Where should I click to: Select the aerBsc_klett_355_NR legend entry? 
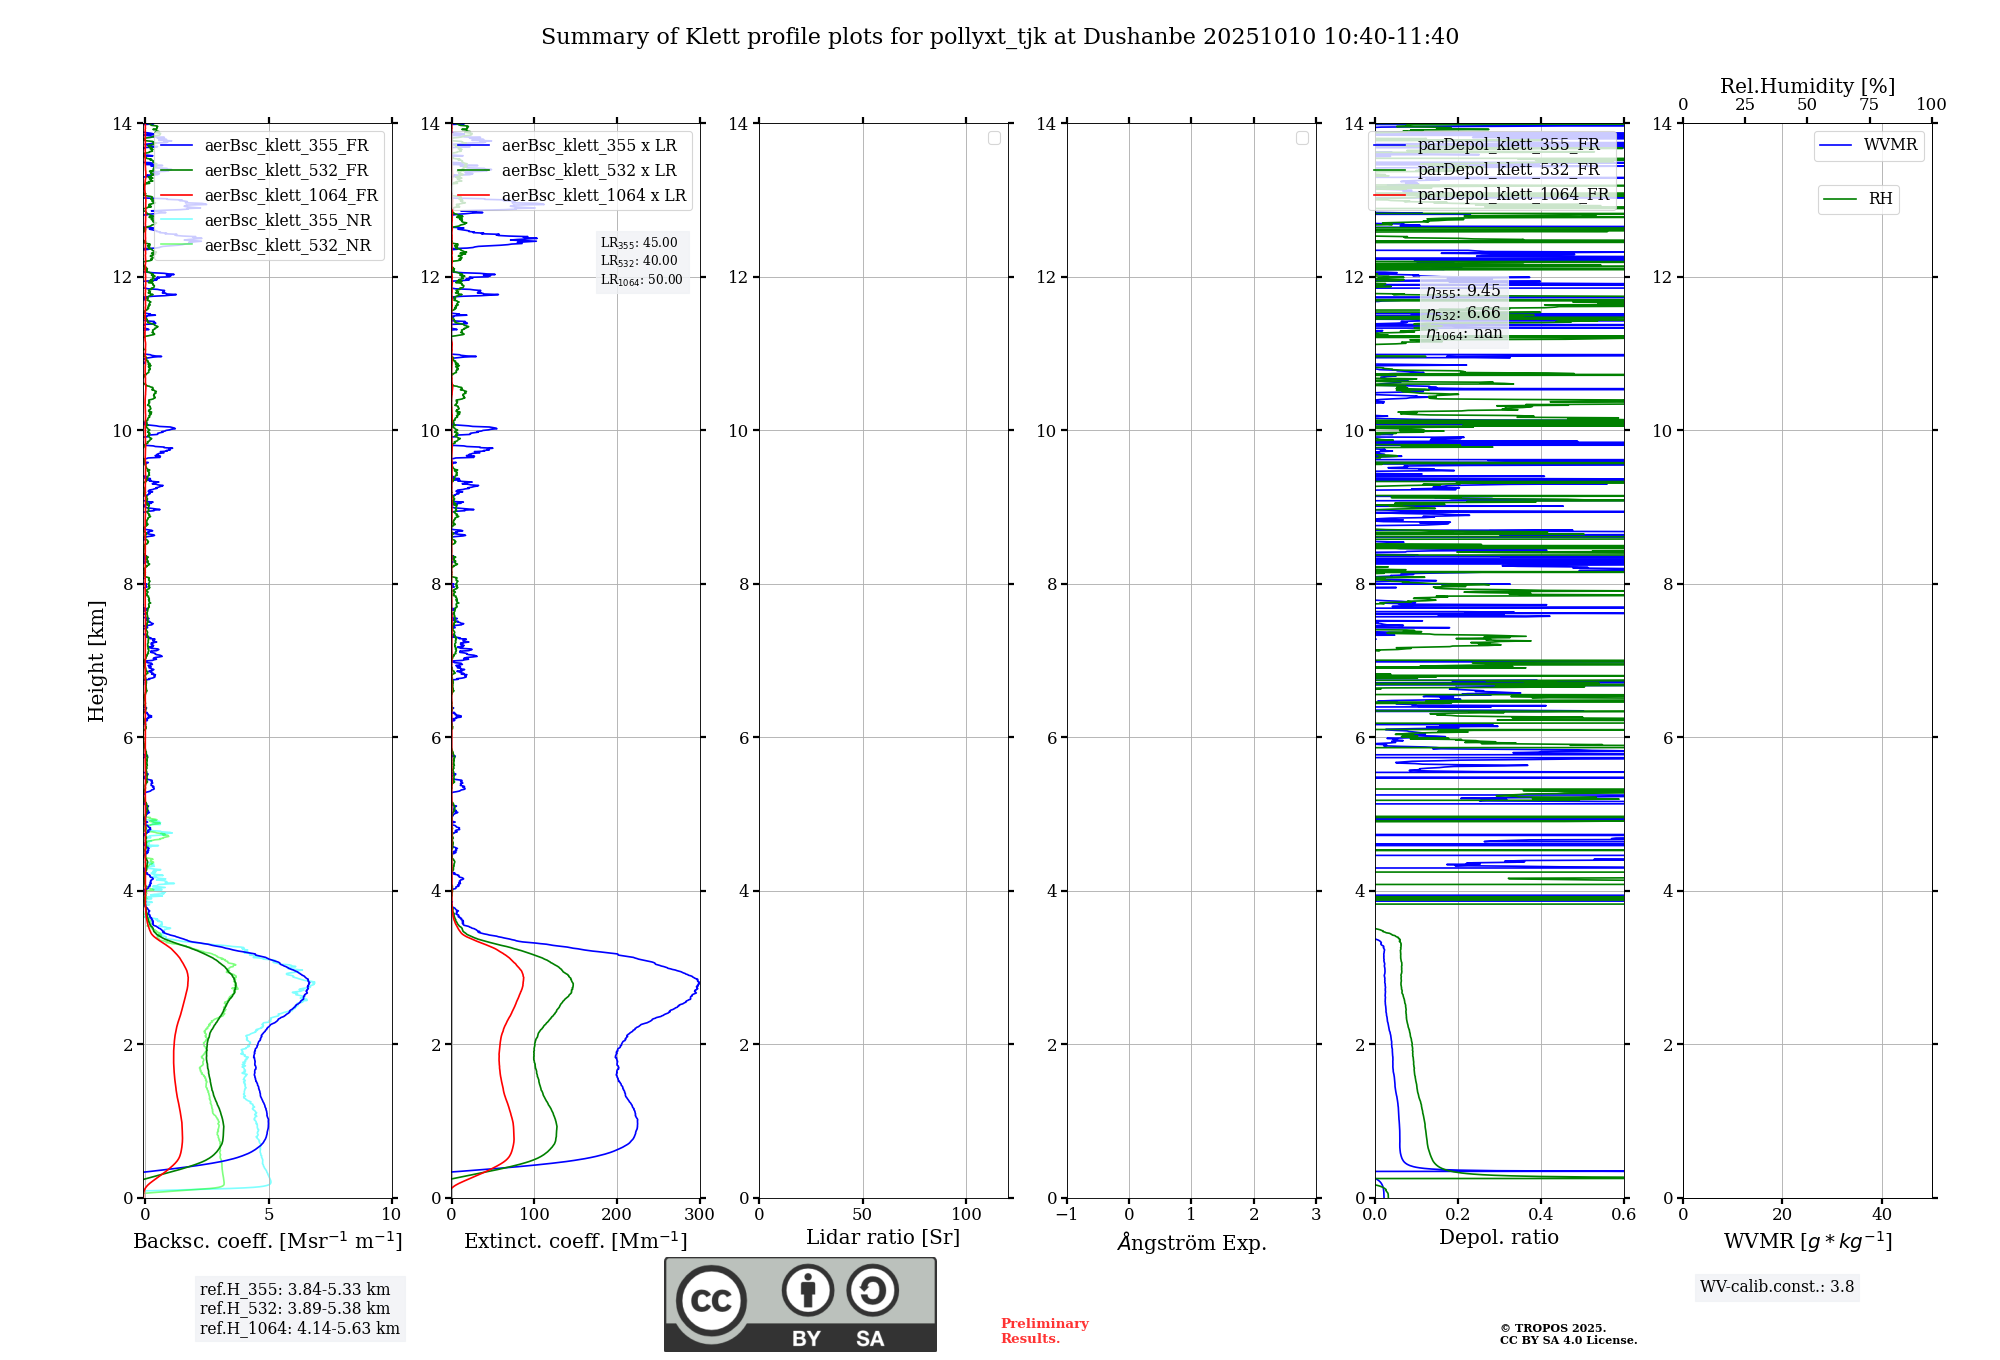(288, 221)
